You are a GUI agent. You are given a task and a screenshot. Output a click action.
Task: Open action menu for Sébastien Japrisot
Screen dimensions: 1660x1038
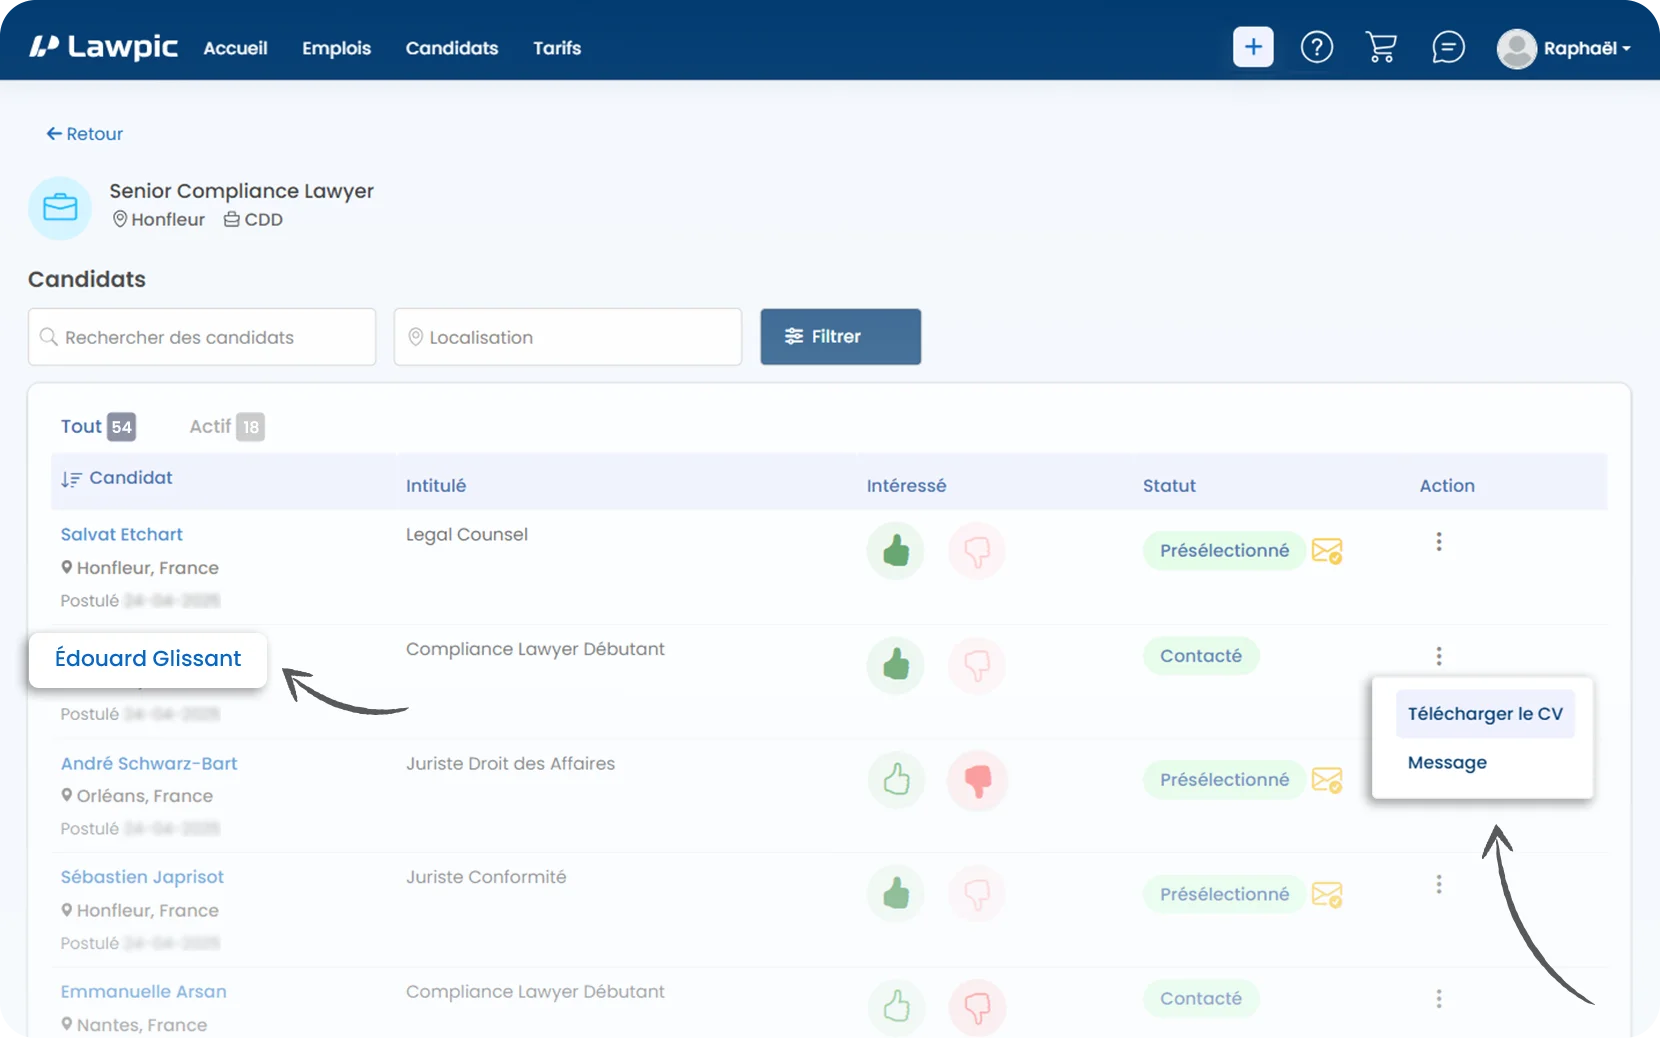click(1439, 885)
